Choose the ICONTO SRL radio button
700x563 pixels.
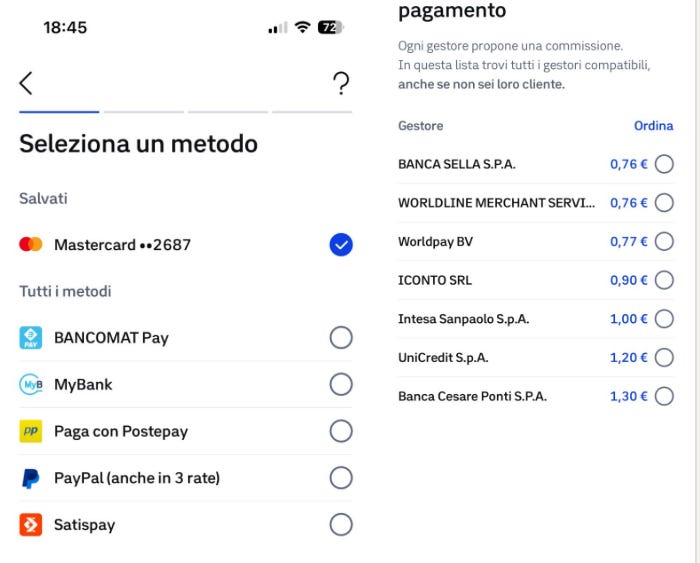point(664,280)
